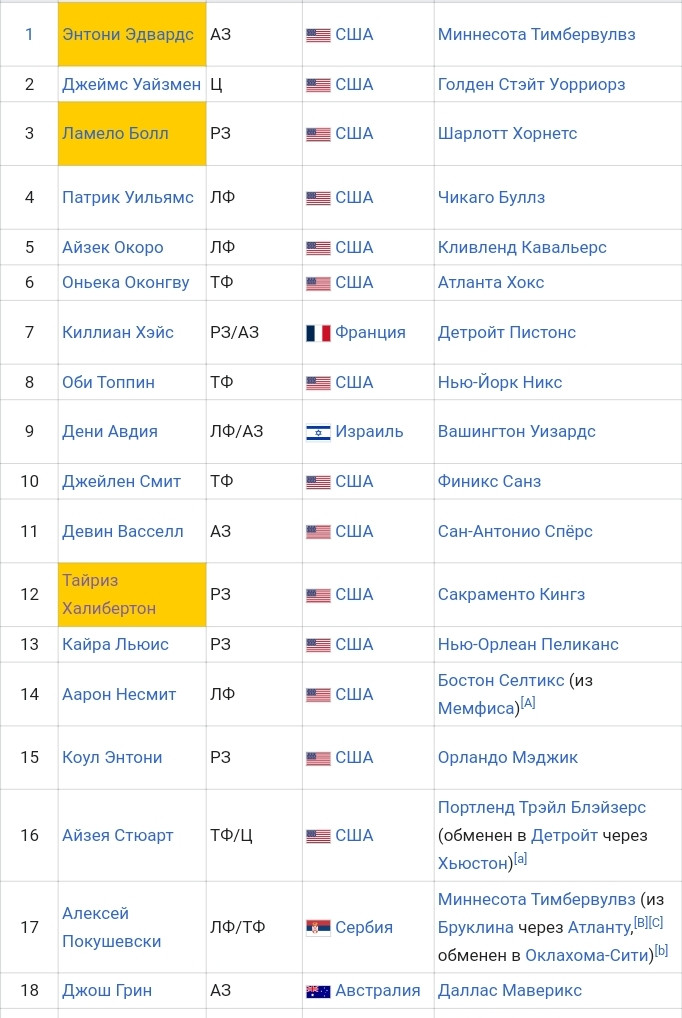
Task: Click the Australia flag icon
Action: (x=318, y=991)
